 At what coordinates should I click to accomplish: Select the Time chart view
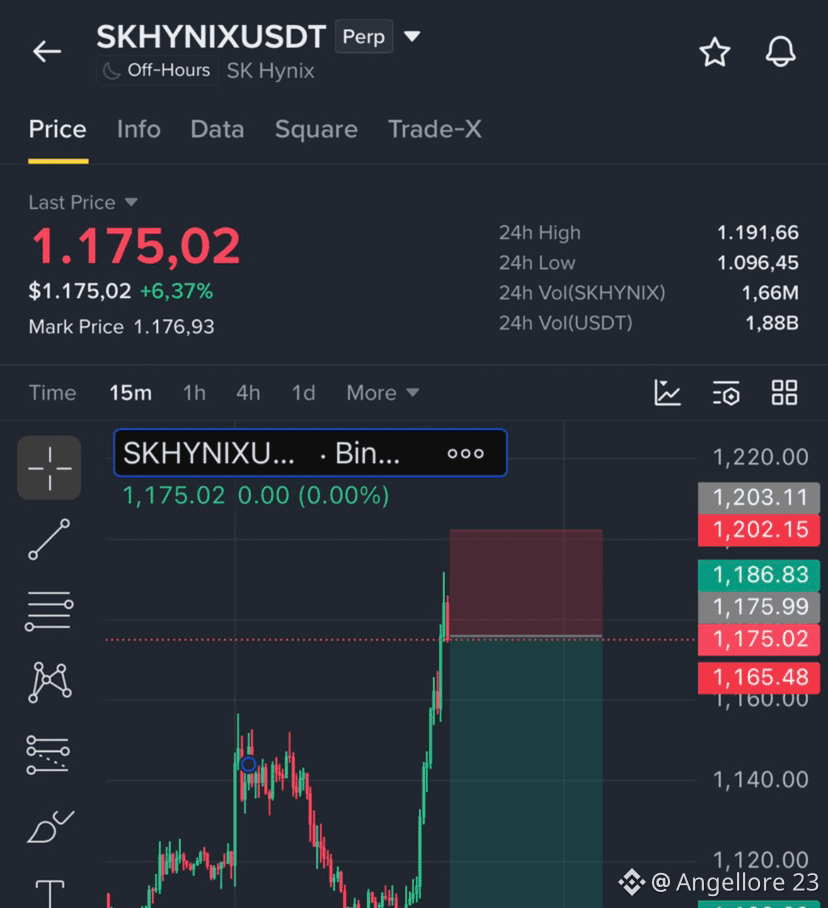point(53,393)
